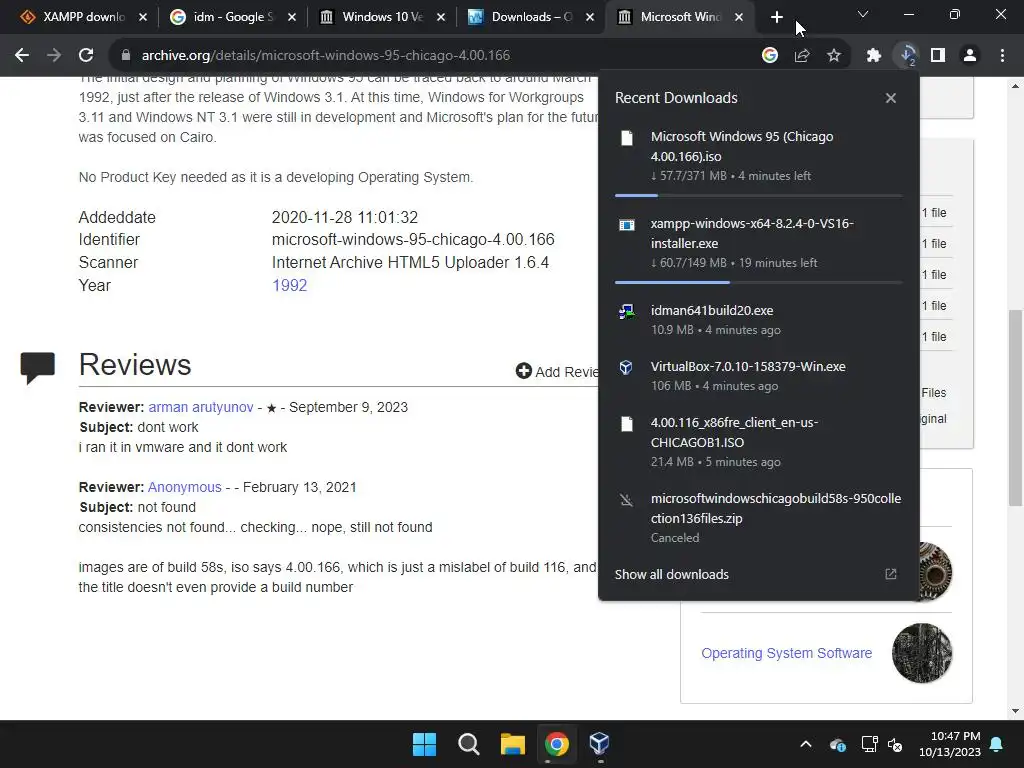Open File Explorer from the taskbar
1024x768 pixels.
point(513,744)
